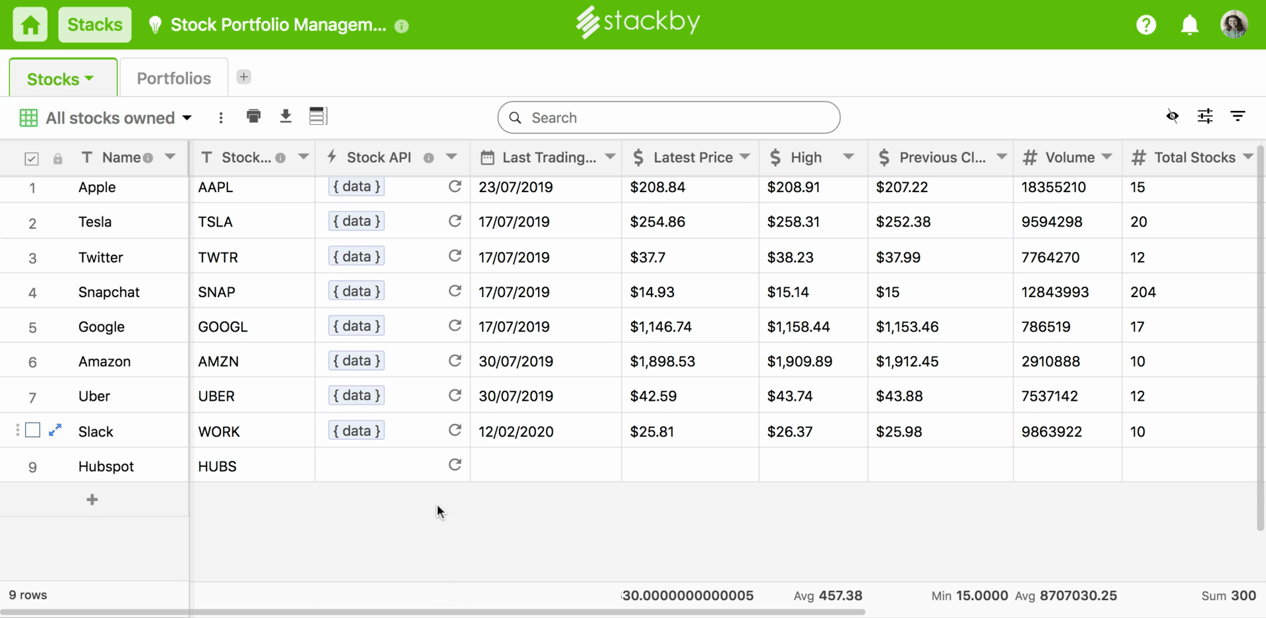This screenshot has height=618, width=1266.
Task: Open the row height icon
Action: point(318,117)
